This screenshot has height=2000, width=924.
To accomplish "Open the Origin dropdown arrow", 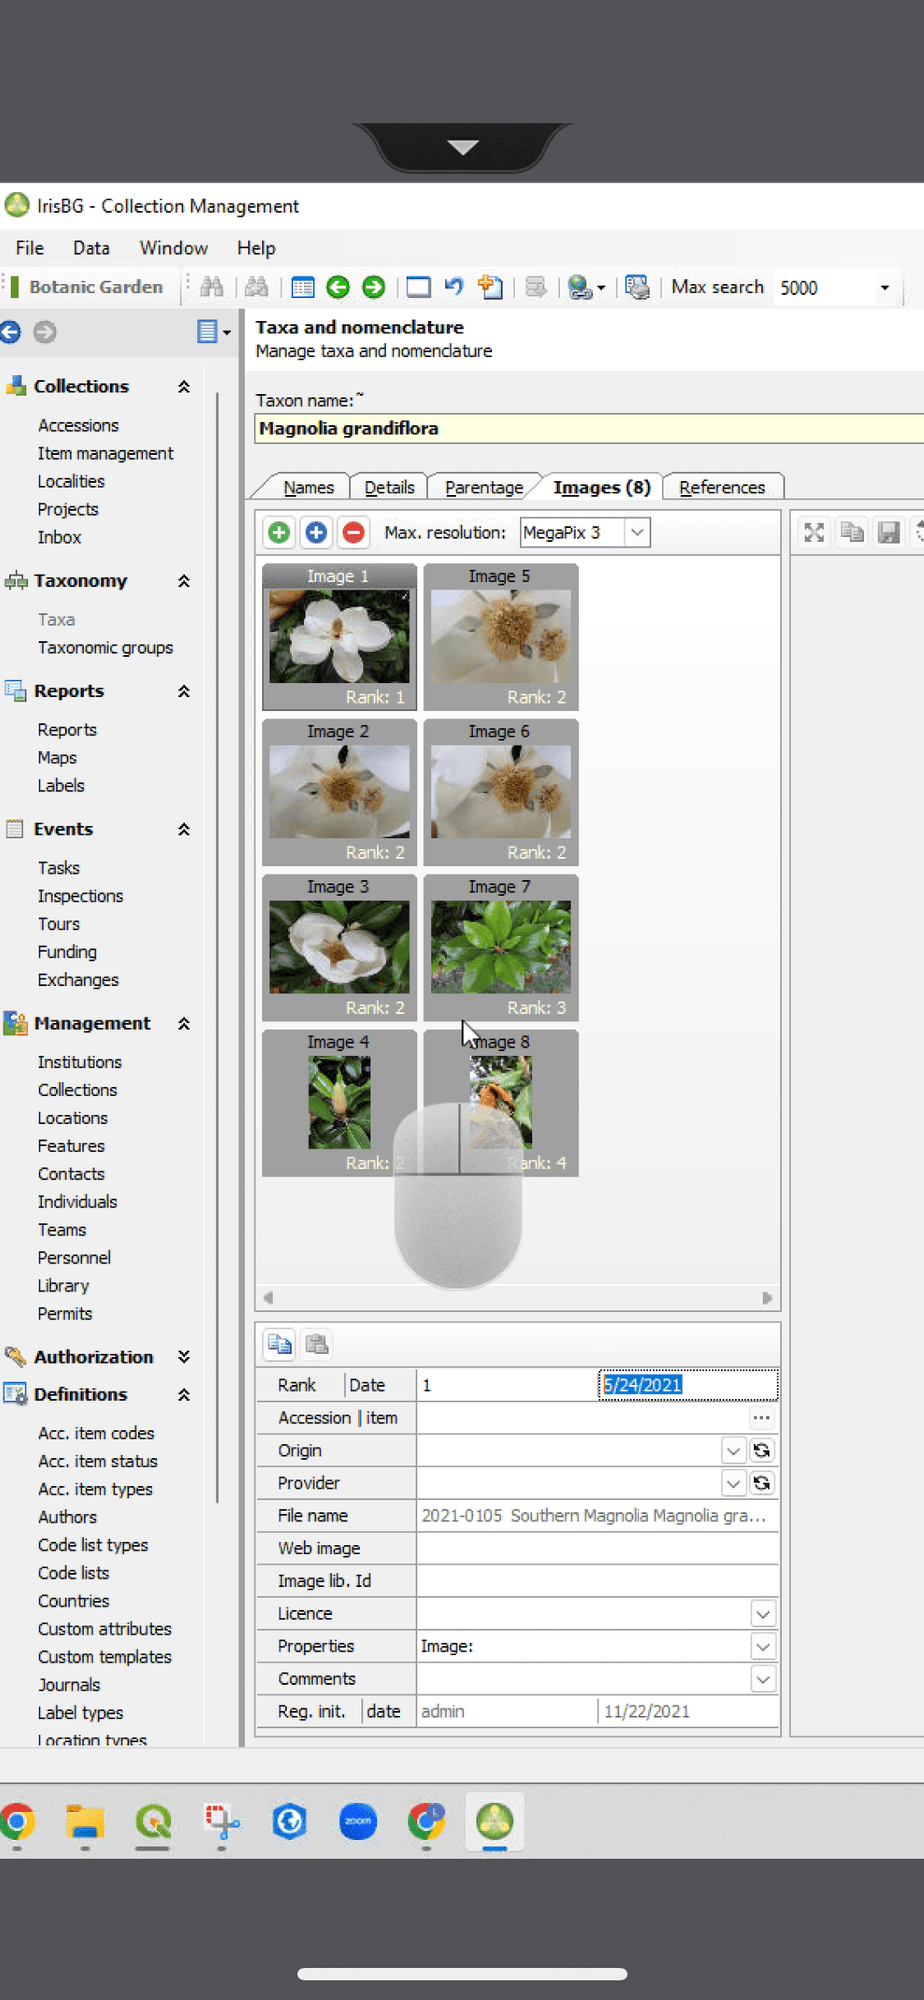I will click(x=733, y=1451).
